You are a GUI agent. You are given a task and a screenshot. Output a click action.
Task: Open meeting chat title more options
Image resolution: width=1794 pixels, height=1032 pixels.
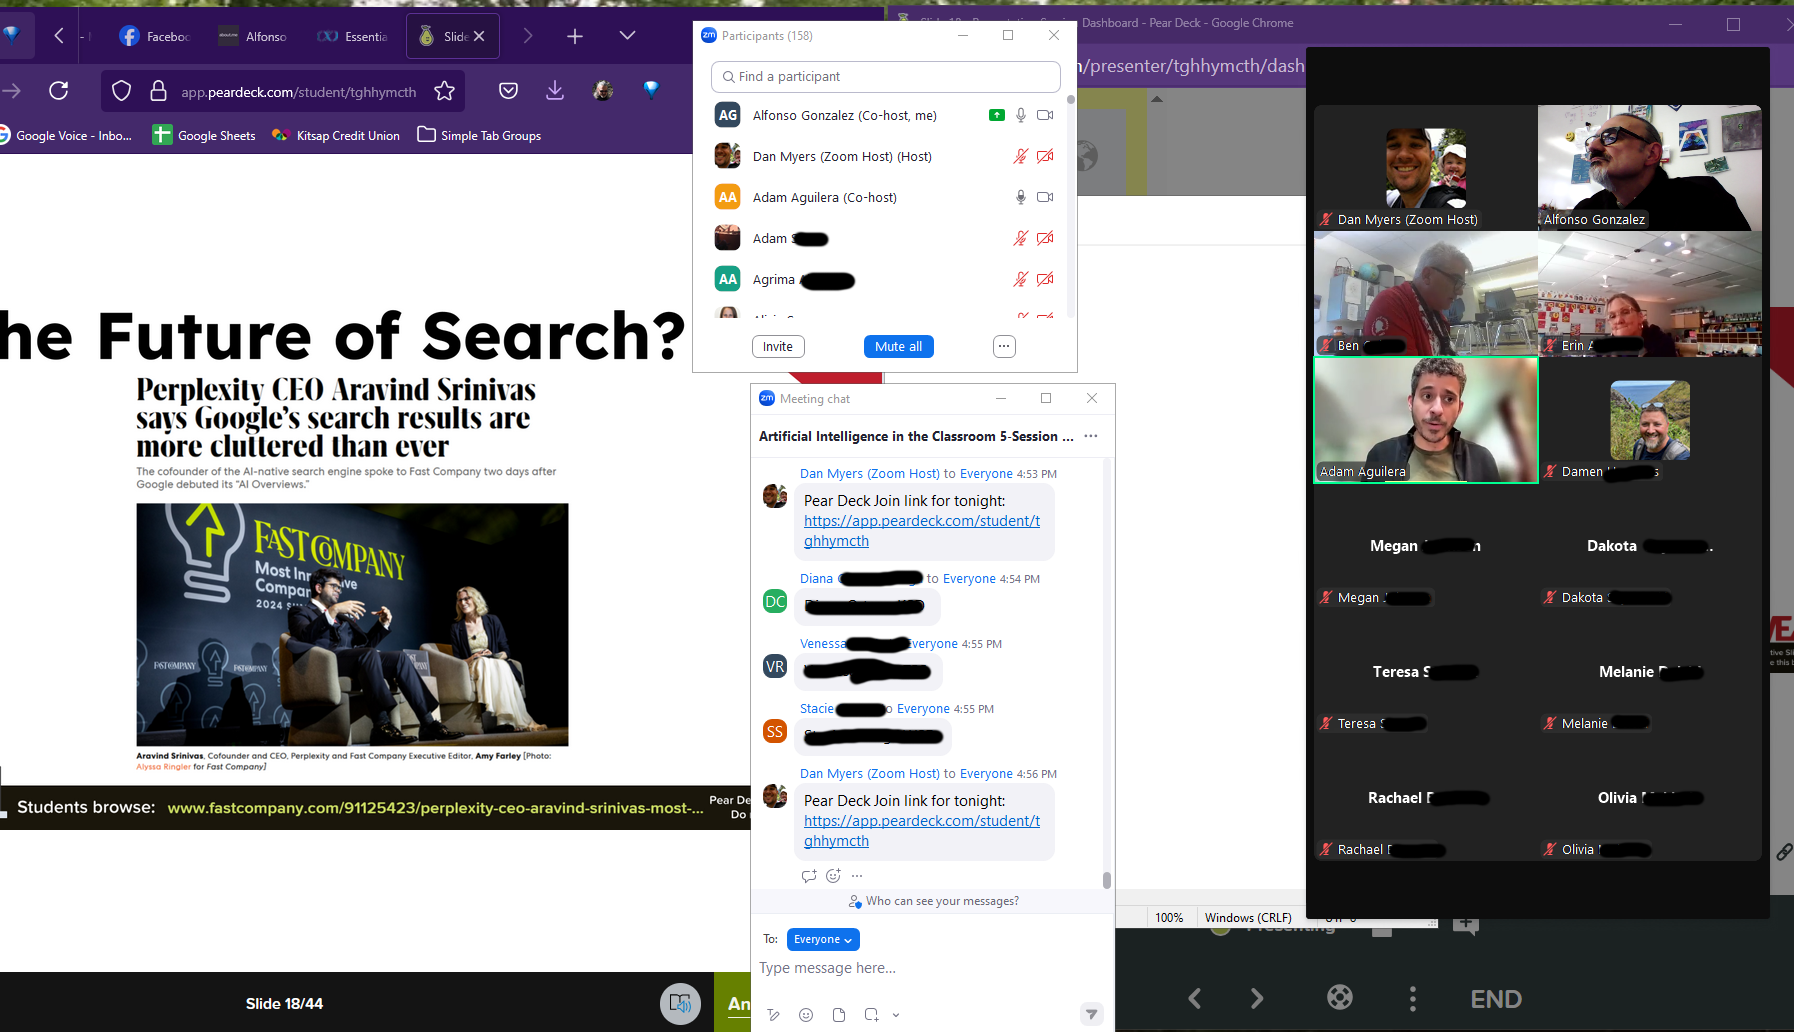(1091, 436)
